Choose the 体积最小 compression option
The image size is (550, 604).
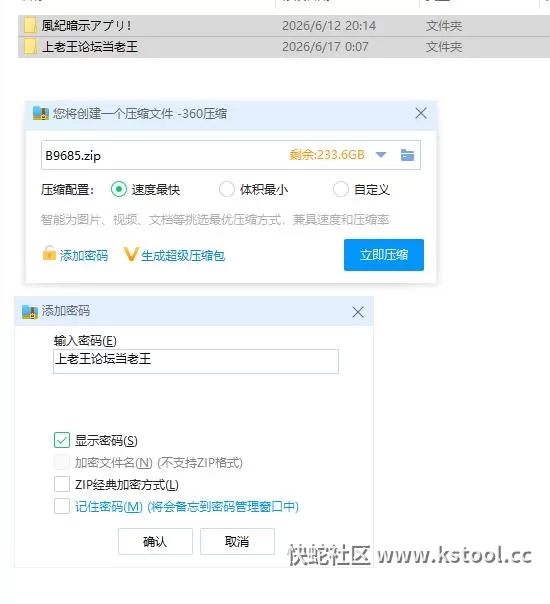pos(226,189)
